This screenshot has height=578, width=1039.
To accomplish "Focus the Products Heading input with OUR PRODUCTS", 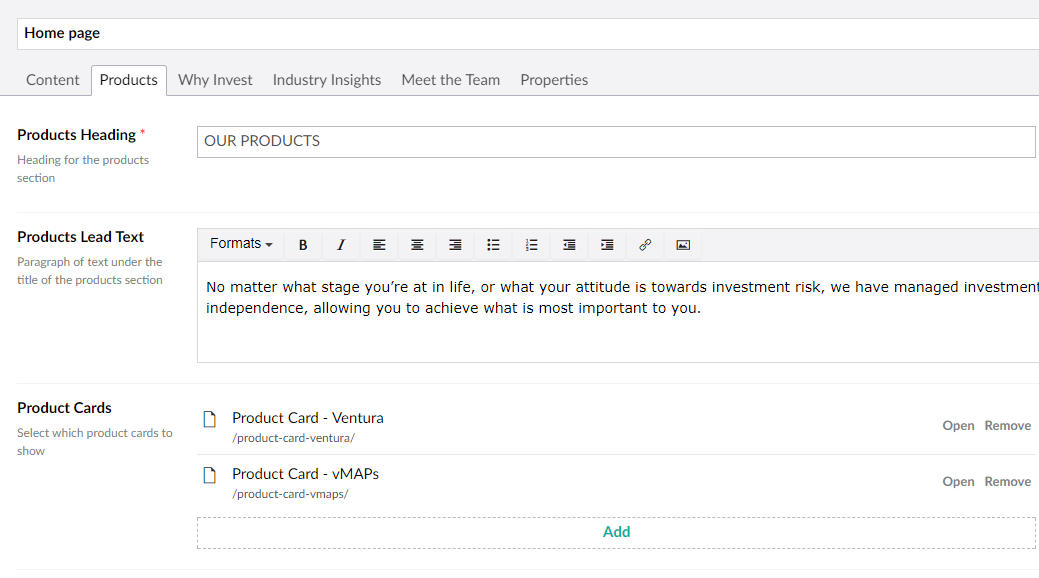I will click(616, 142).
